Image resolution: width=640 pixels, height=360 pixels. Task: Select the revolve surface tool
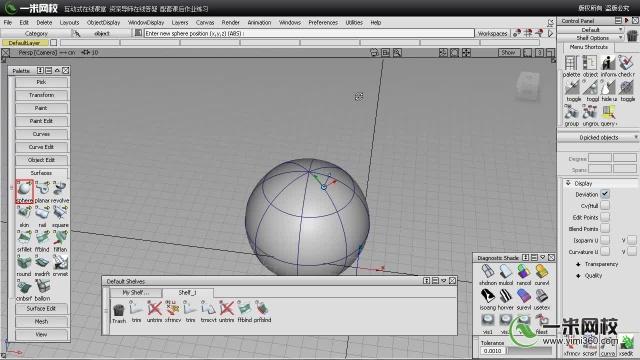[60, 191]
